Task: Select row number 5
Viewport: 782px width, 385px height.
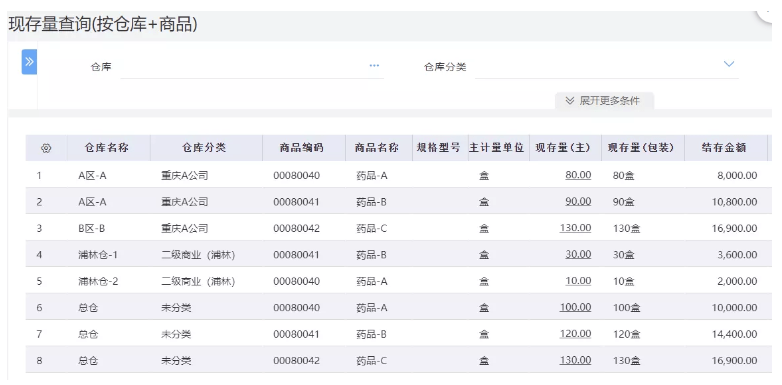Action: click(x=39, y=281)
